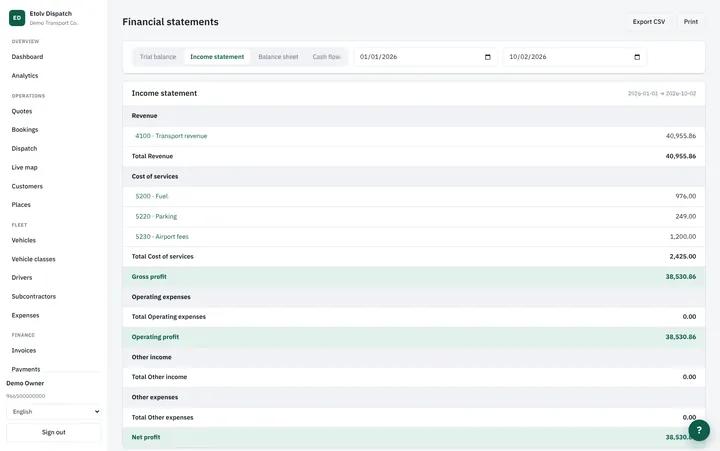
Task: Go to Dashboard in the sidebar
Action: click(x=28, y=57)
